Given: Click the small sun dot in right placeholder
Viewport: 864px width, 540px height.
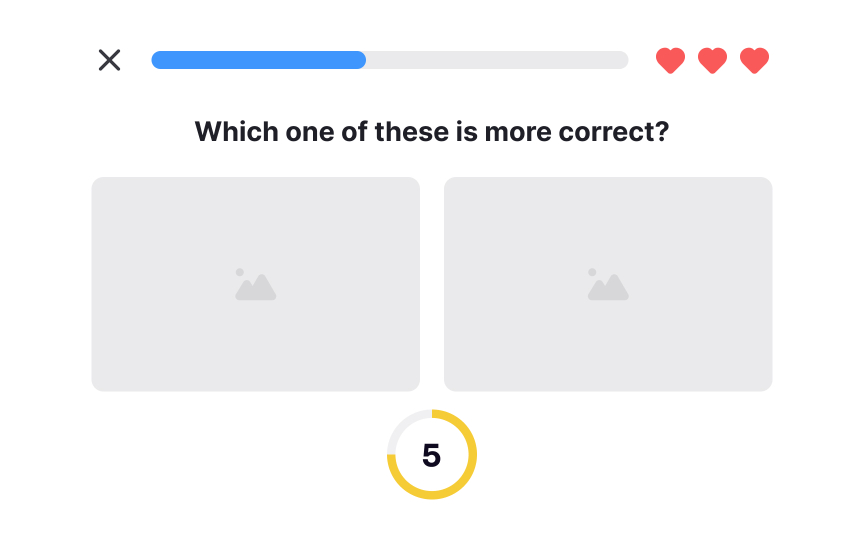Looking at the screenshot, I should tap(592, 272).
